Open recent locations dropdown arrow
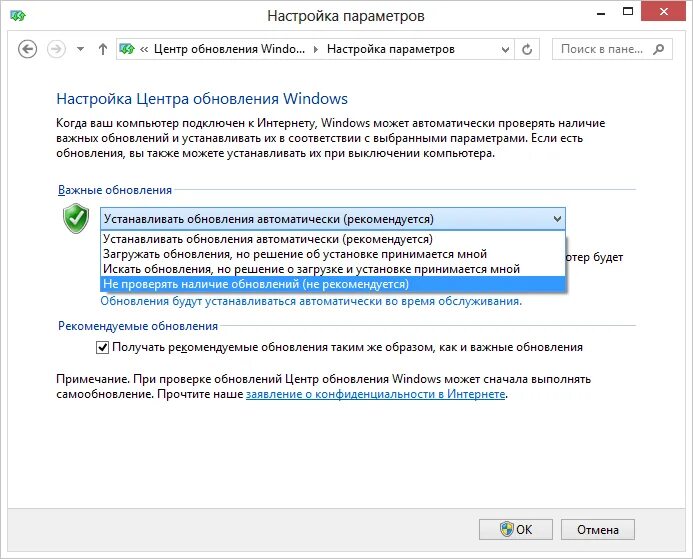Viewport: 693px width, 559px height. [80, 49]
